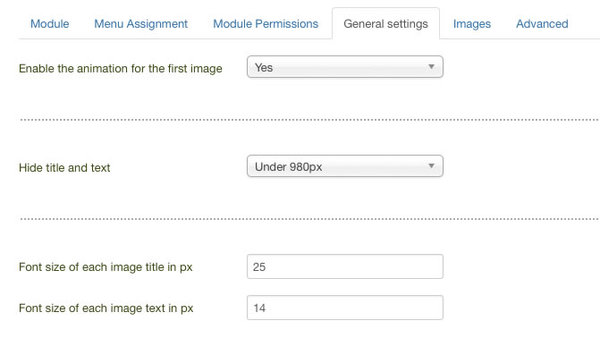The width and height of the screenshot is (600, 363).
Task: Open the Advanced tab
Action: pos(542,24)
